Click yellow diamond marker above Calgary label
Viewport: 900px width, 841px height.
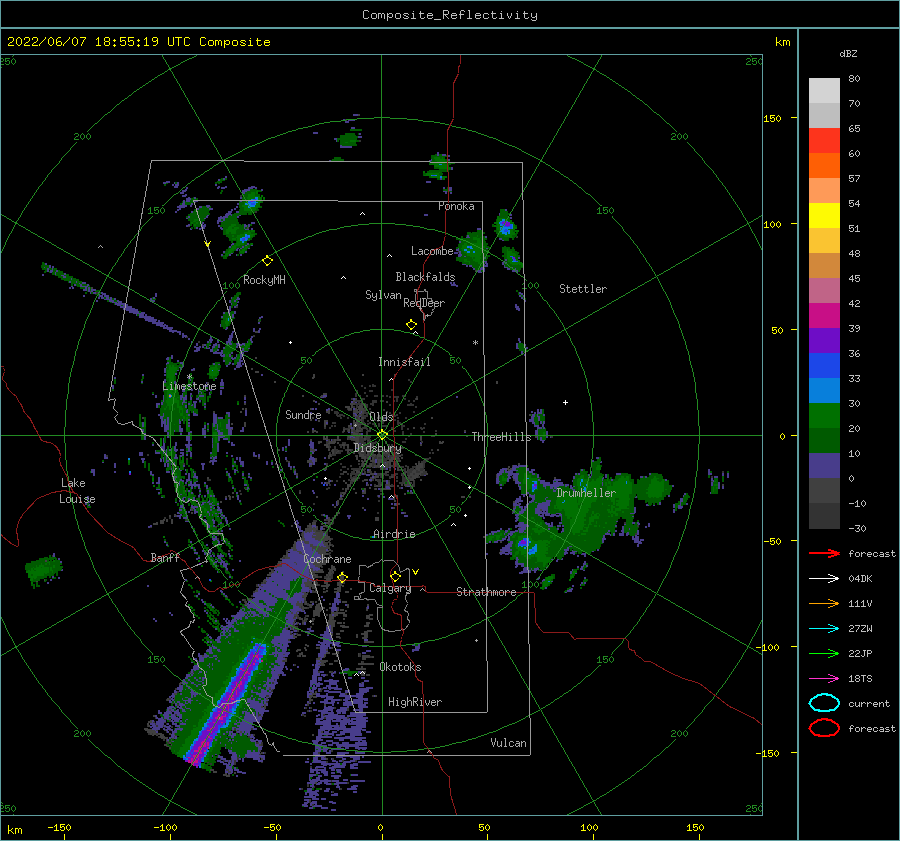click(x=395, y=576)
